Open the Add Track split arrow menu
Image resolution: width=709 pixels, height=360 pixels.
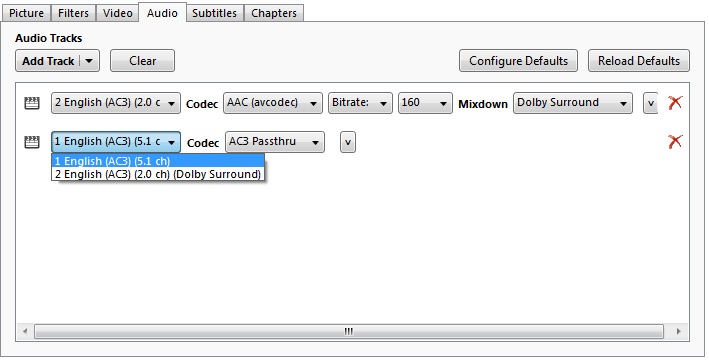89,61
